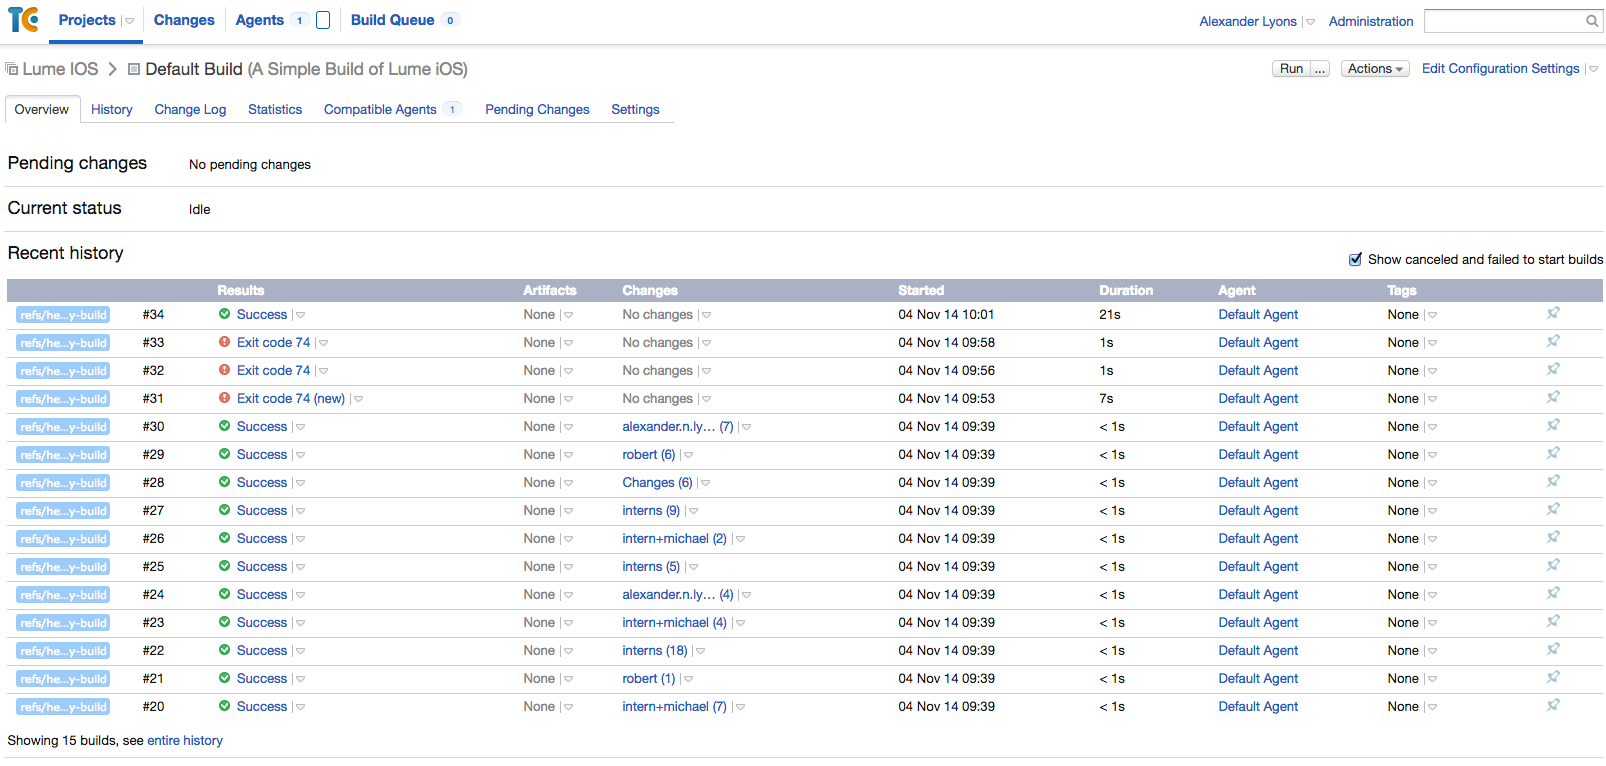Screen dimensions: 1606x766
Task: Go to the Changes top navigation item
Action: (184, 20)
